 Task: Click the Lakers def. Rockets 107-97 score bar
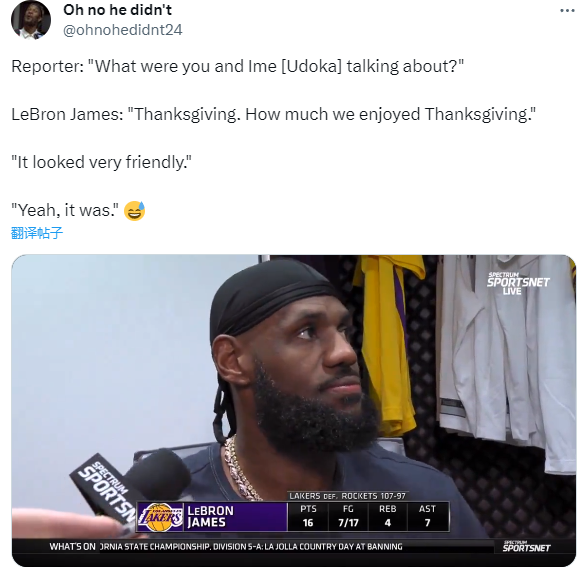pyautogui.click(x=348, y=496)
